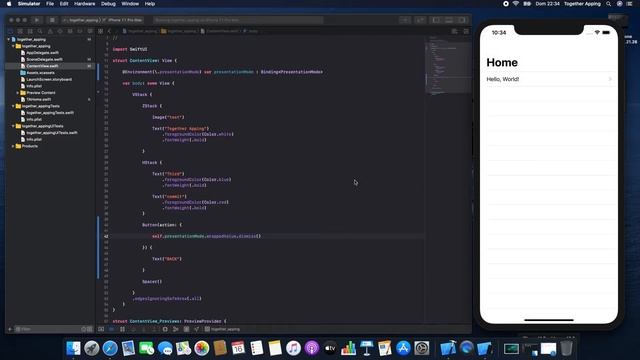Collapse the together_appingUITests folder
Viewport: 640px width, 360px height.
click(x=13, y=126)
